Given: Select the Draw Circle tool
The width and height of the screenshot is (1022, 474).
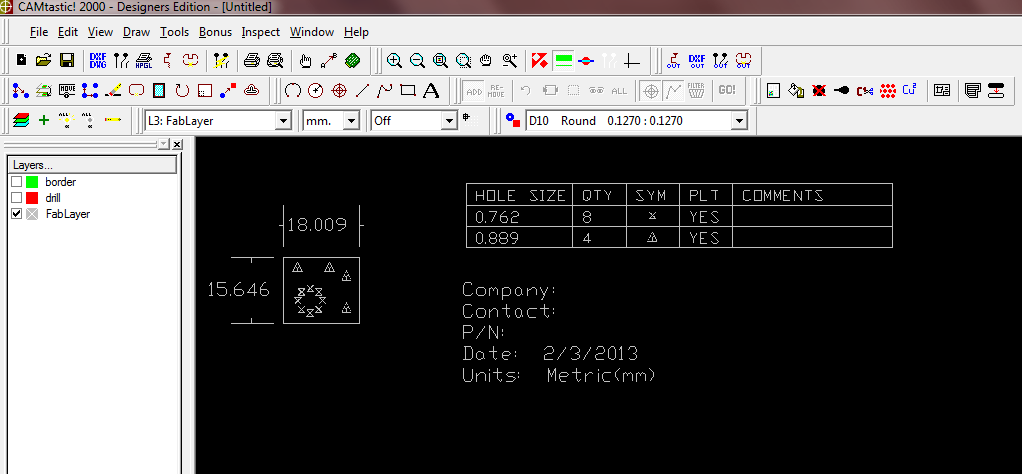Looking at the screenshot, I should point(315,91).
